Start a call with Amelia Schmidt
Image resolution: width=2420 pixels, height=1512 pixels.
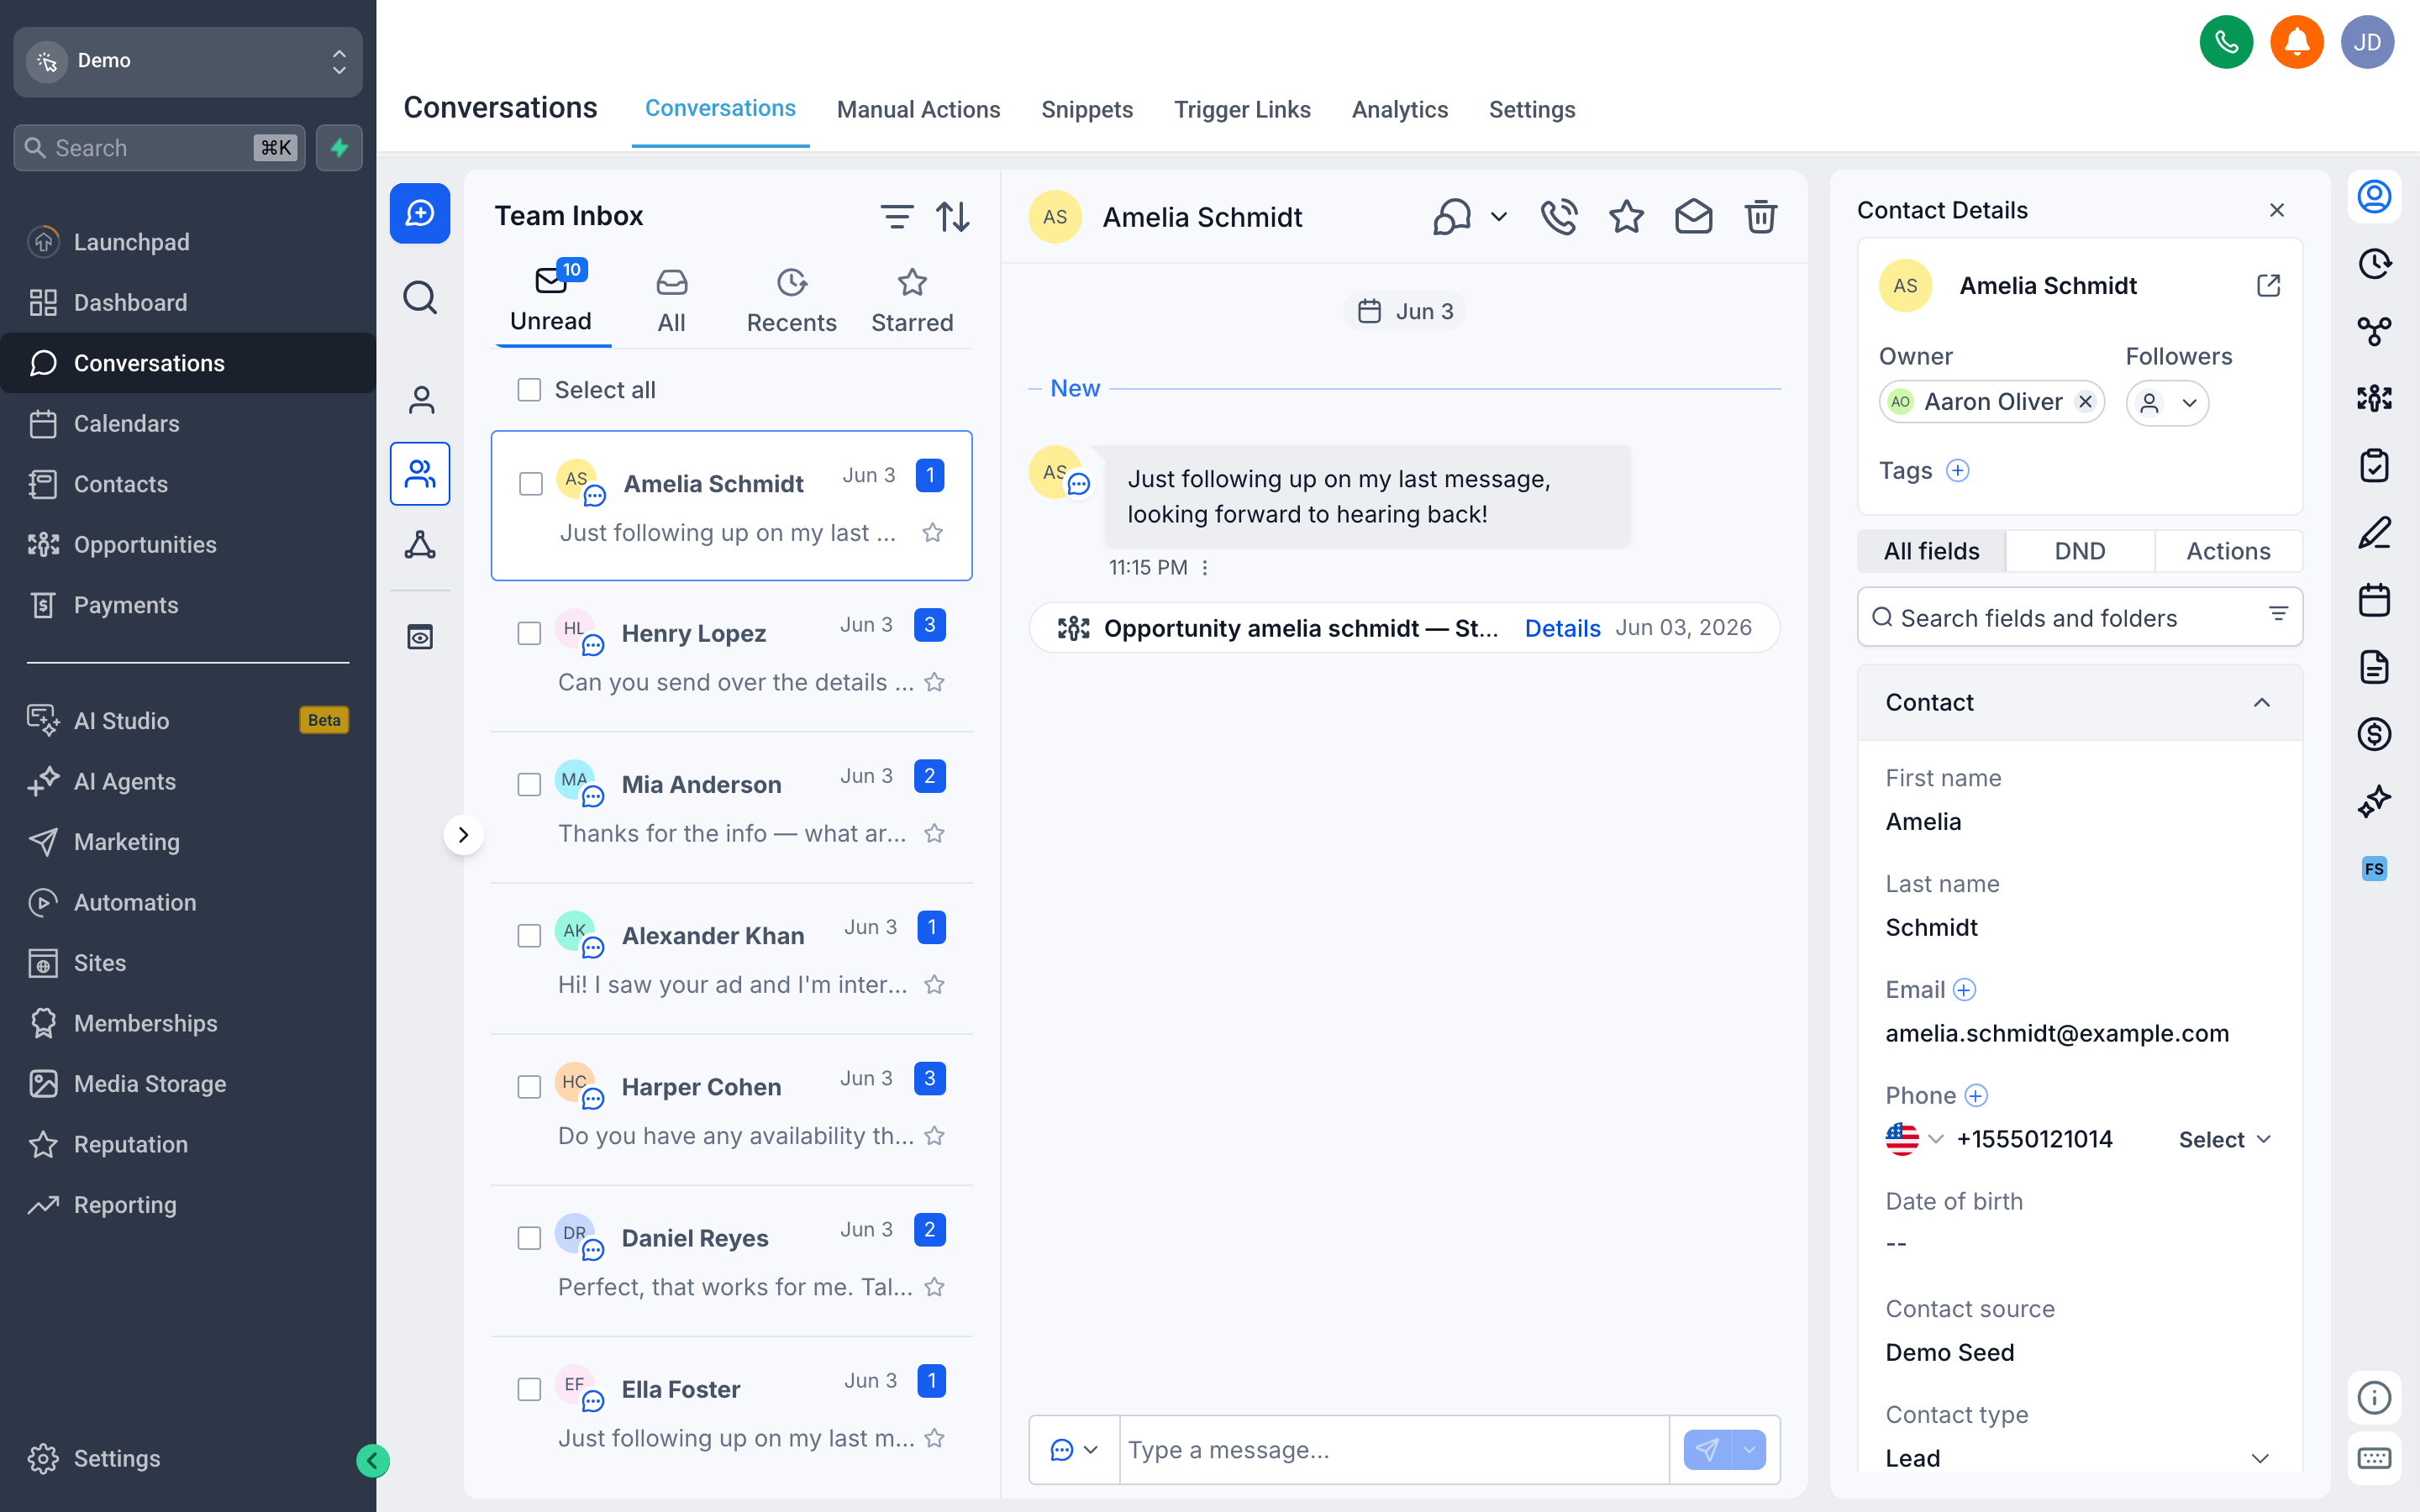click(x=1558, y=216)
